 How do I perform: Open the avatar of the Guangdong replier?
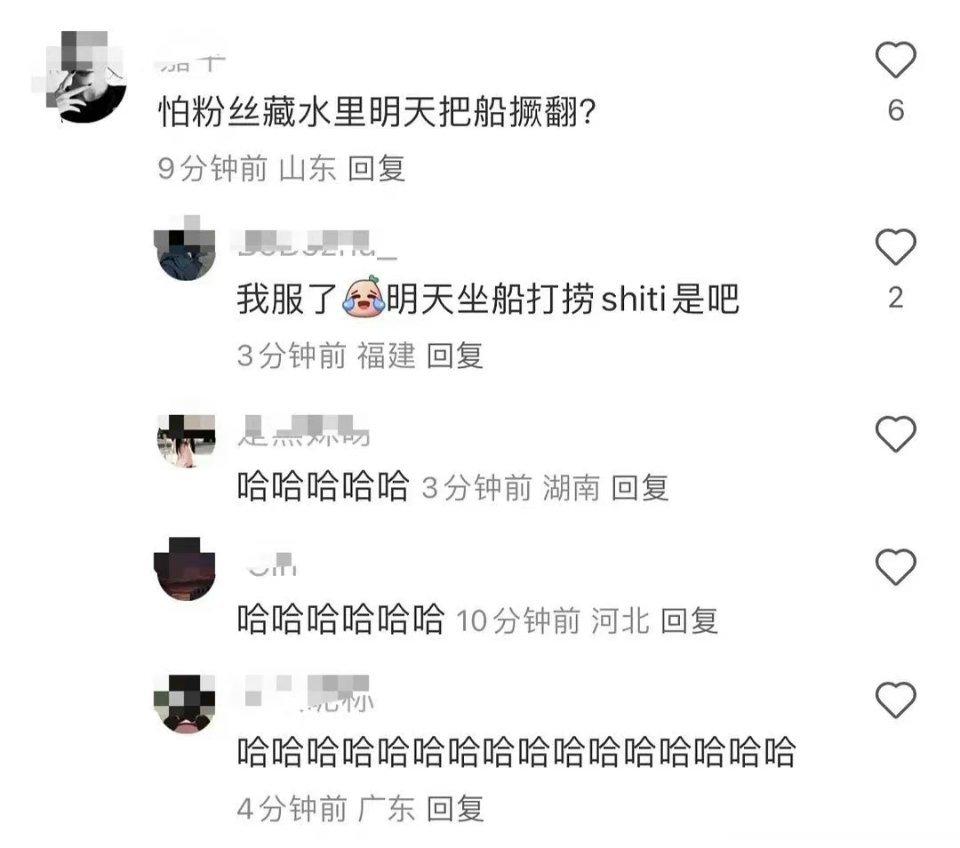tap(184, 704)
